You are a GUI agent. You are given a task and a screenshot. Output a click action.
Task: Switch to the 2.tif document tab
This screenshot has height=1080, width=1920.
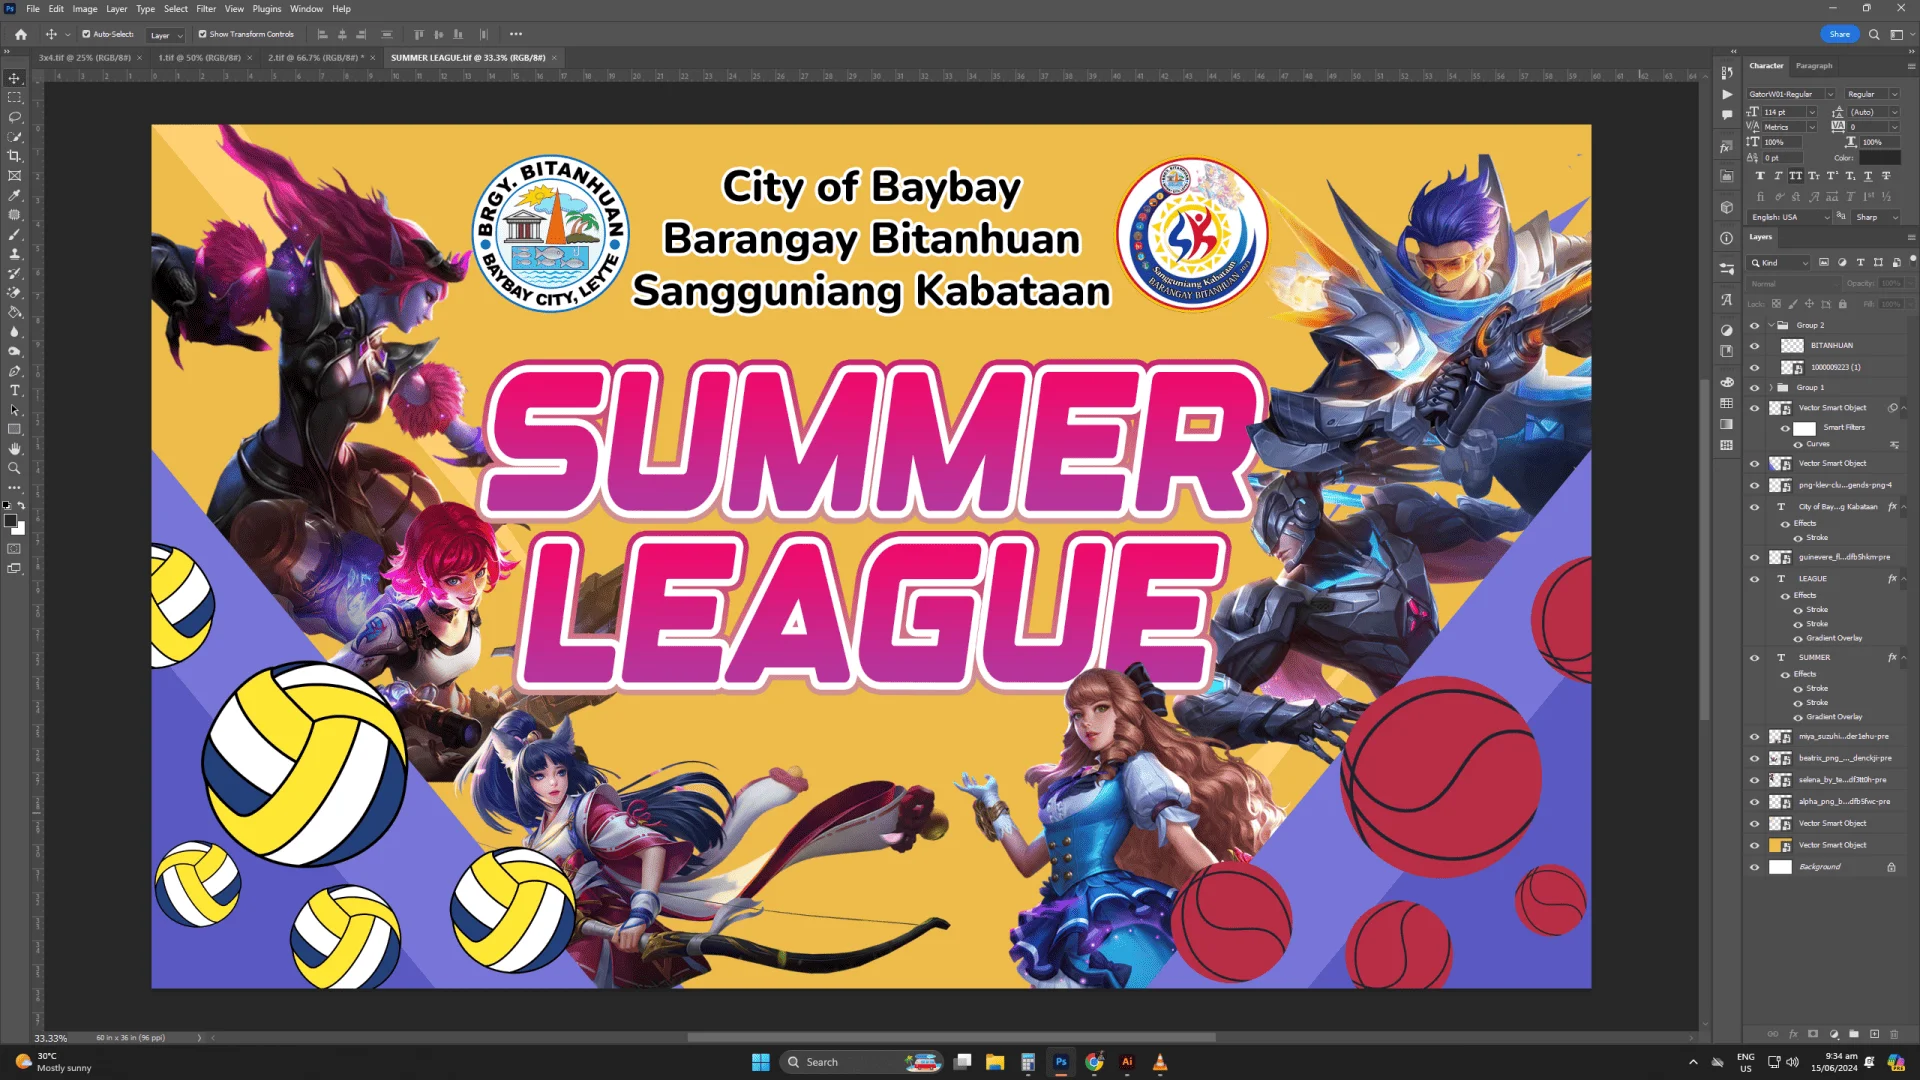pos(315,58)
